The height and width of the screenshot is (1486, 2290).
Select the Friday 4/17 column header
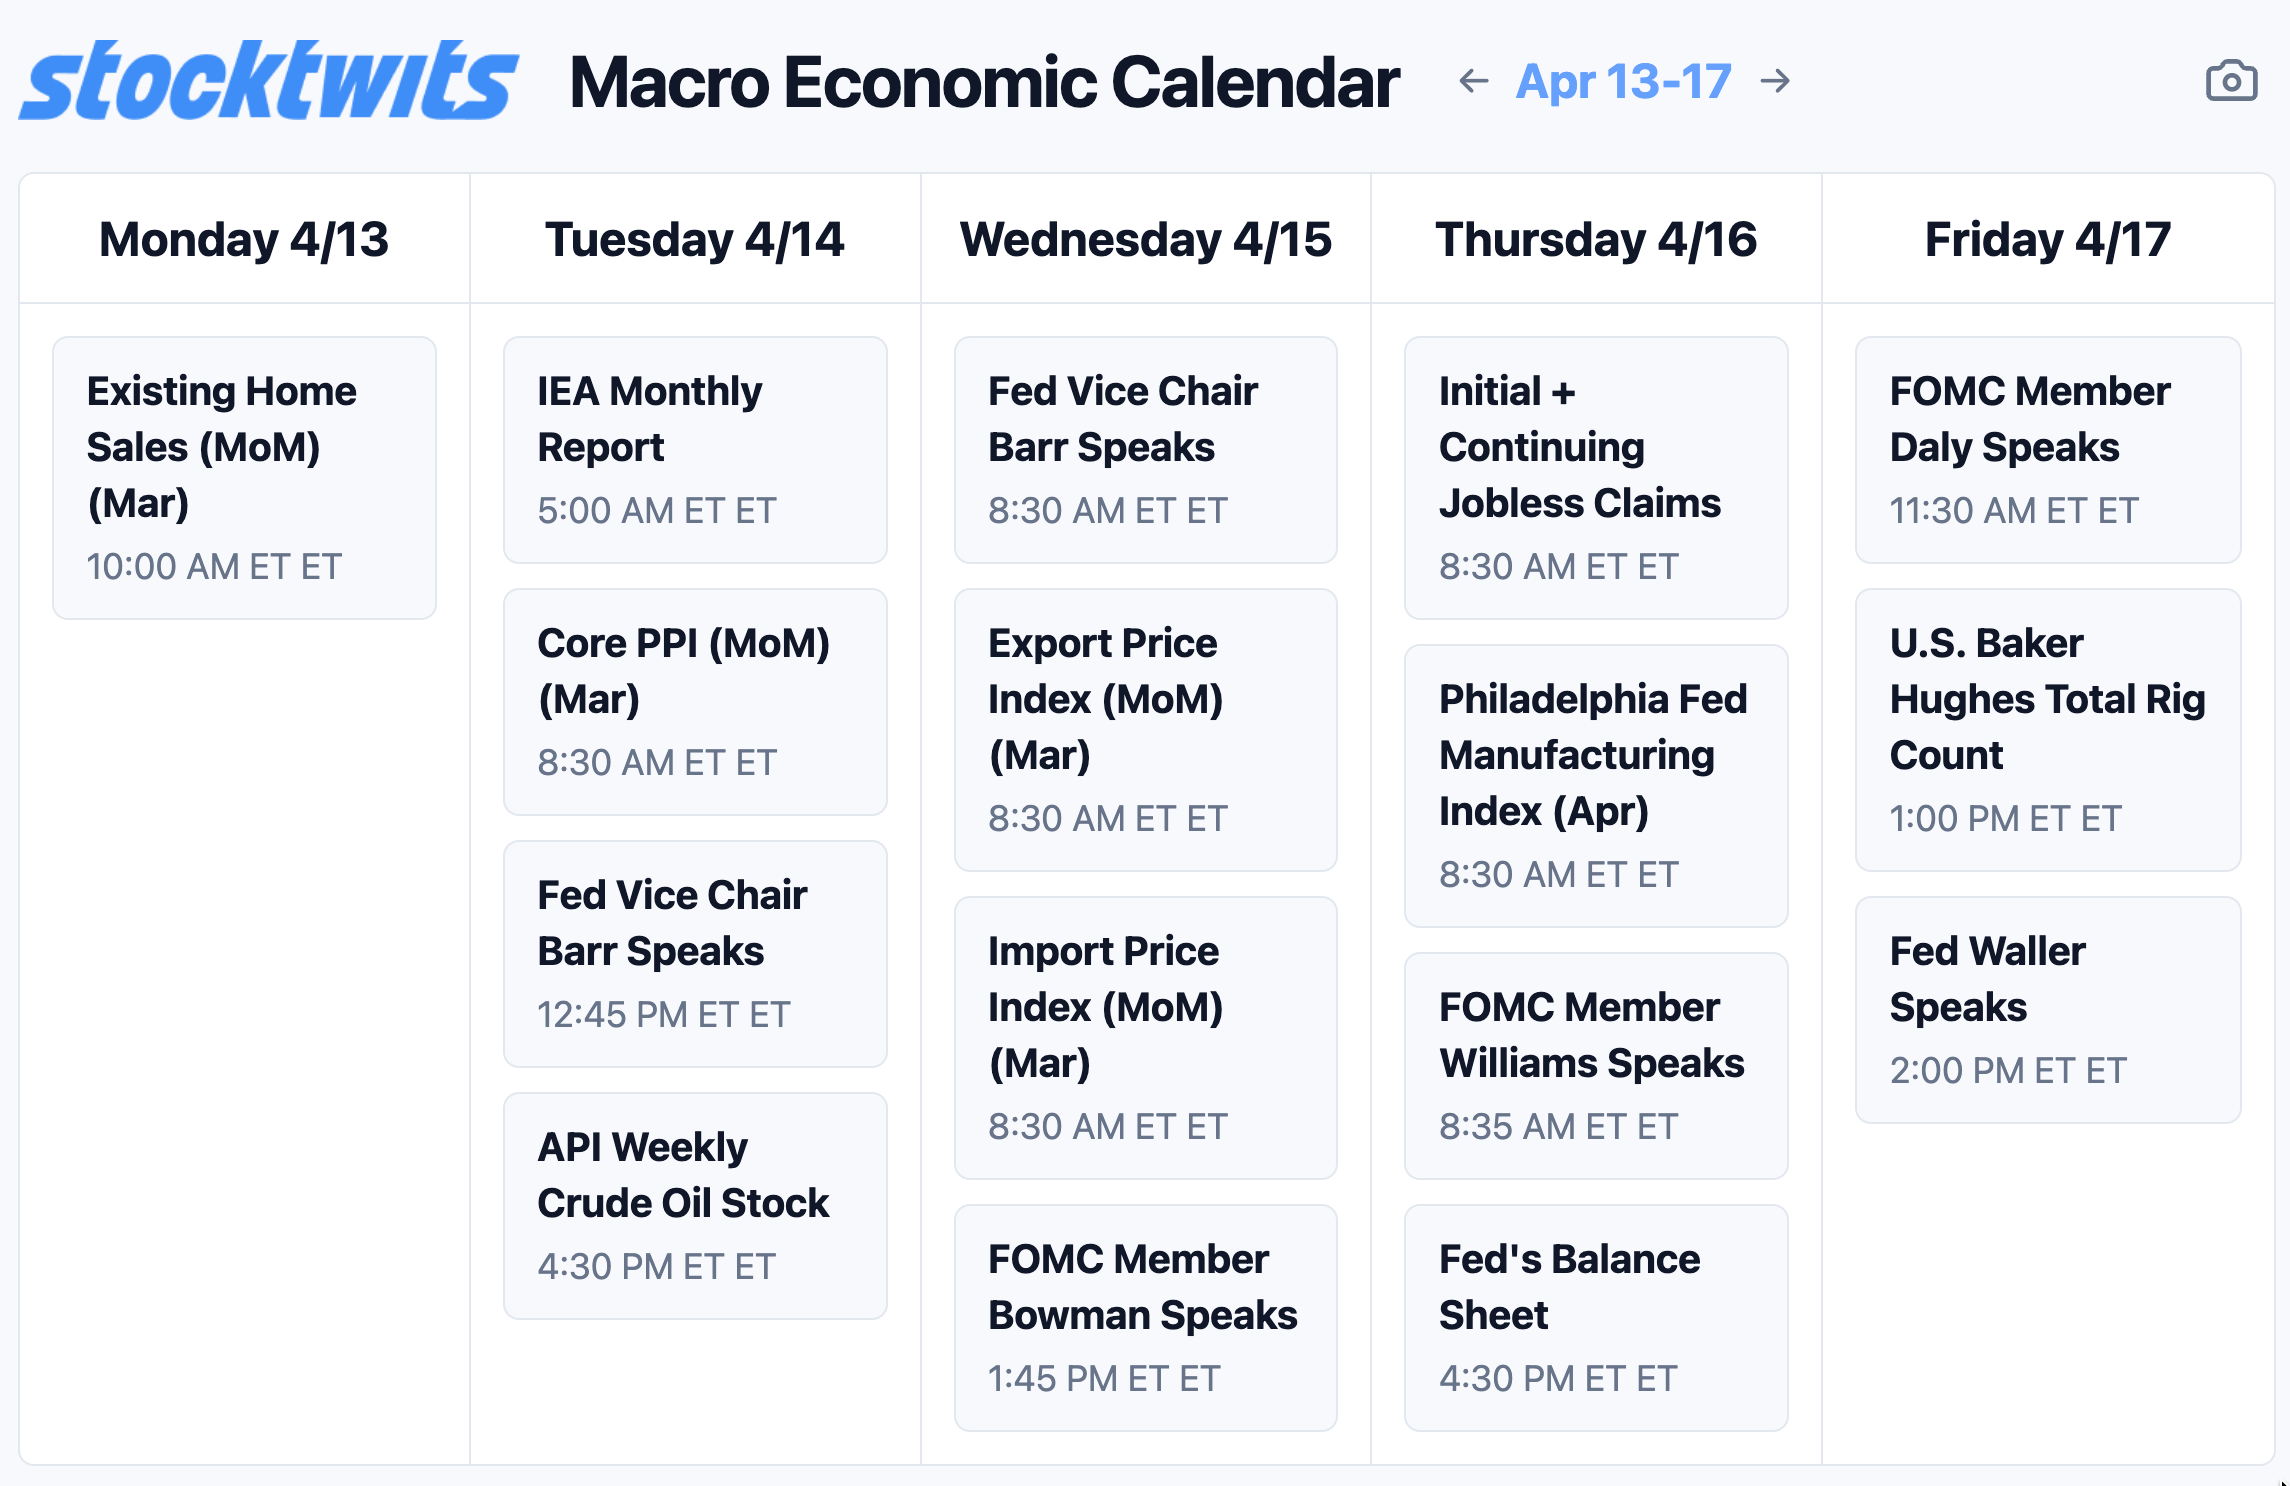pos(2047,240)
